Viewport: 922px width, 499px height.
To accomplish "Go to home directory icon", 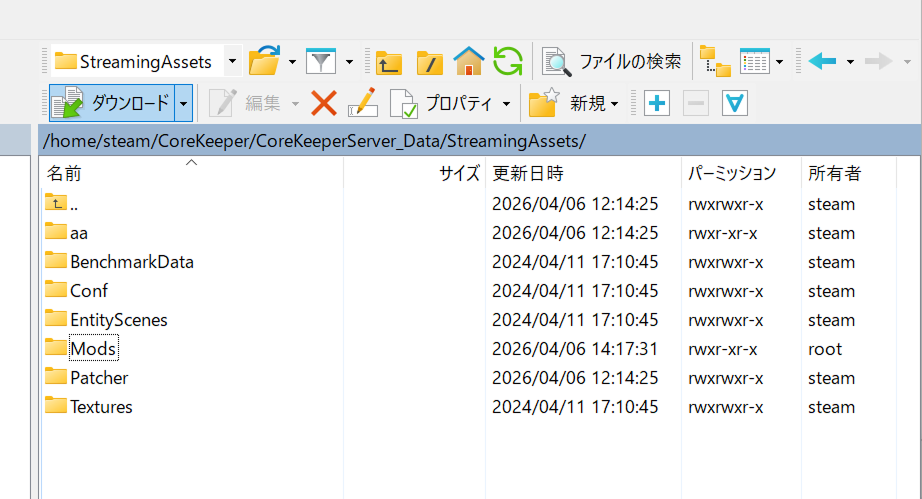I will 468,62.
